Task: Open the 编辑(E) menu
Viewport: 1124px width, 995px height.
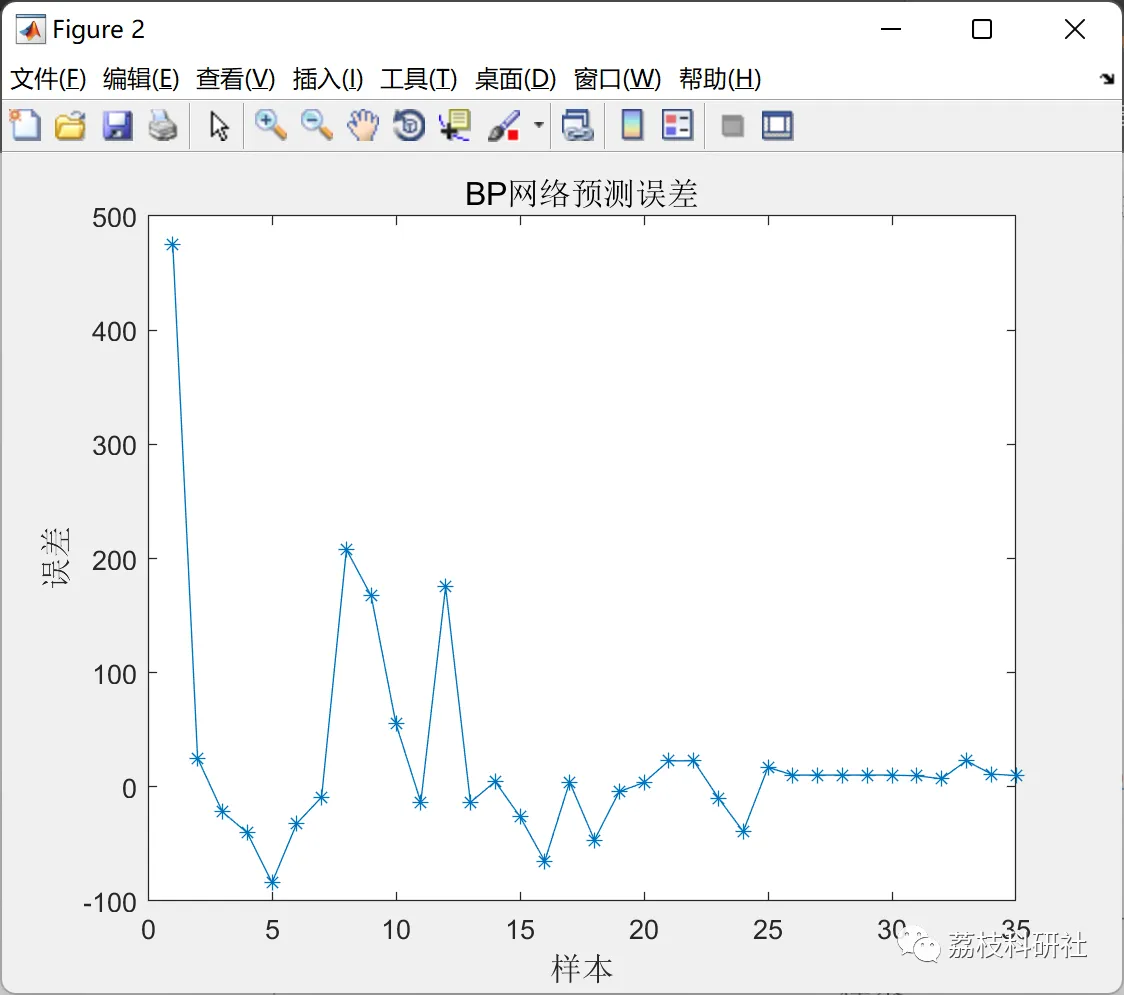Action: point(141,79)
